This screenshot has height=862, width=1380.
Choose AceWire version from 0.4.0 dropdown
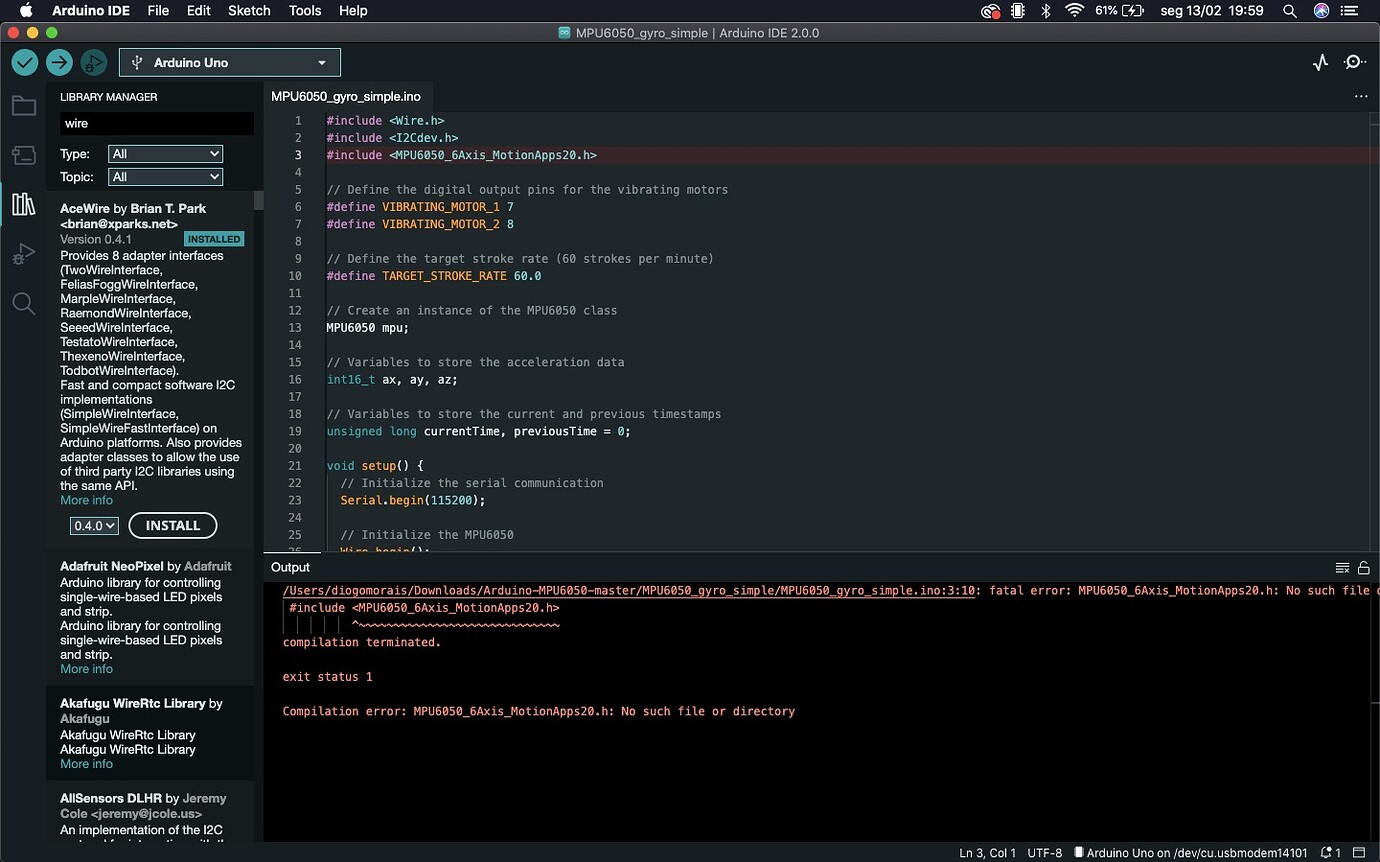(x=94, y=526)
